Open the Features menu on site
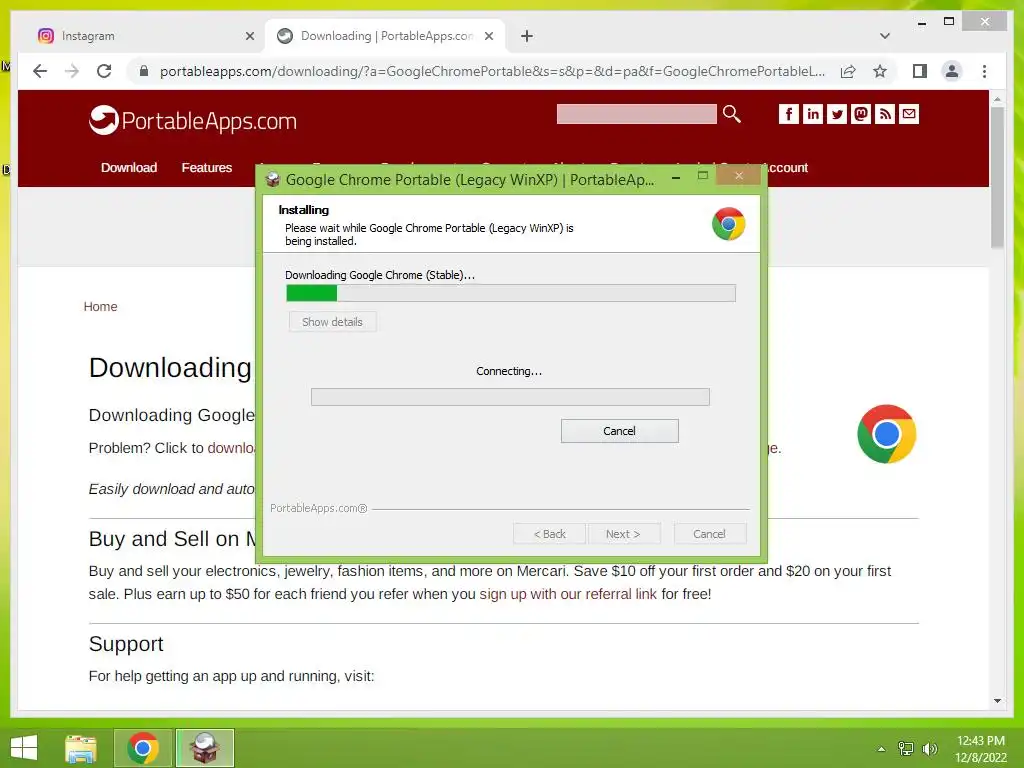Viewport: 1024px width, 768px height. [206, 167]
